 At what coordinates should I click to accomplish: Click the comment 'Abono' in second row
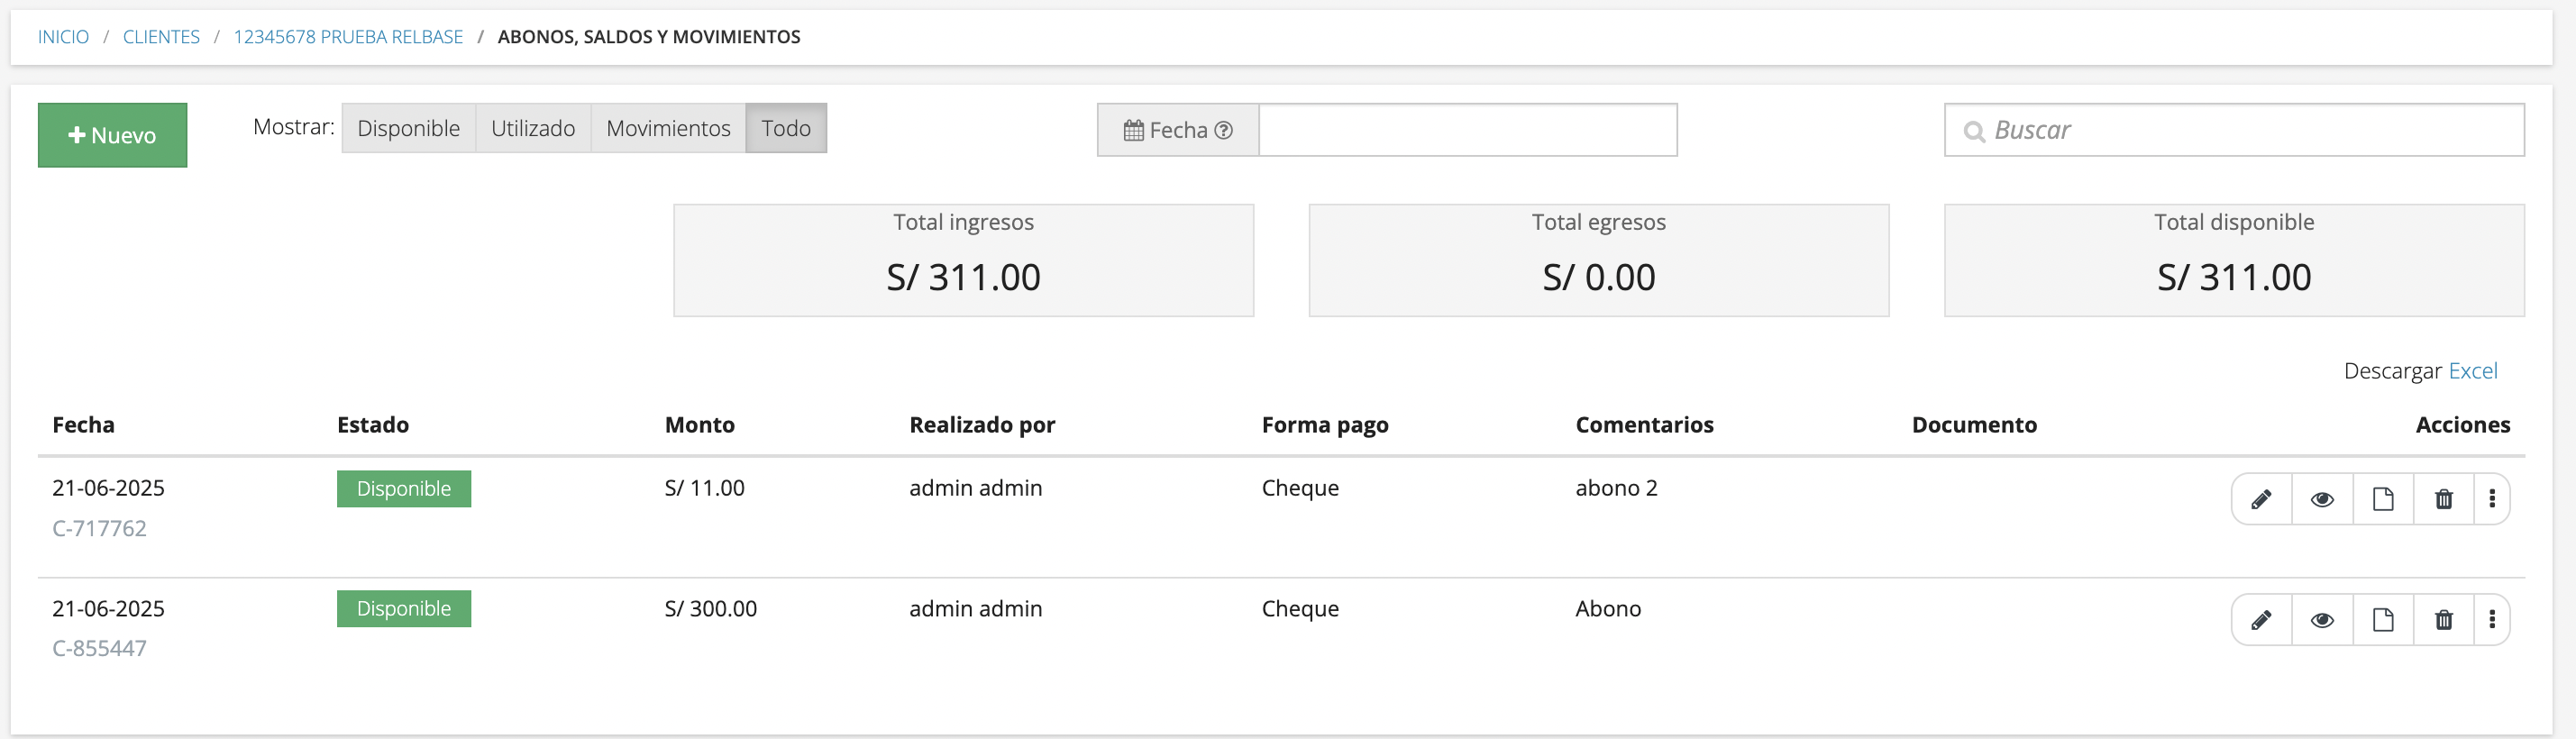pos(1608,609)
